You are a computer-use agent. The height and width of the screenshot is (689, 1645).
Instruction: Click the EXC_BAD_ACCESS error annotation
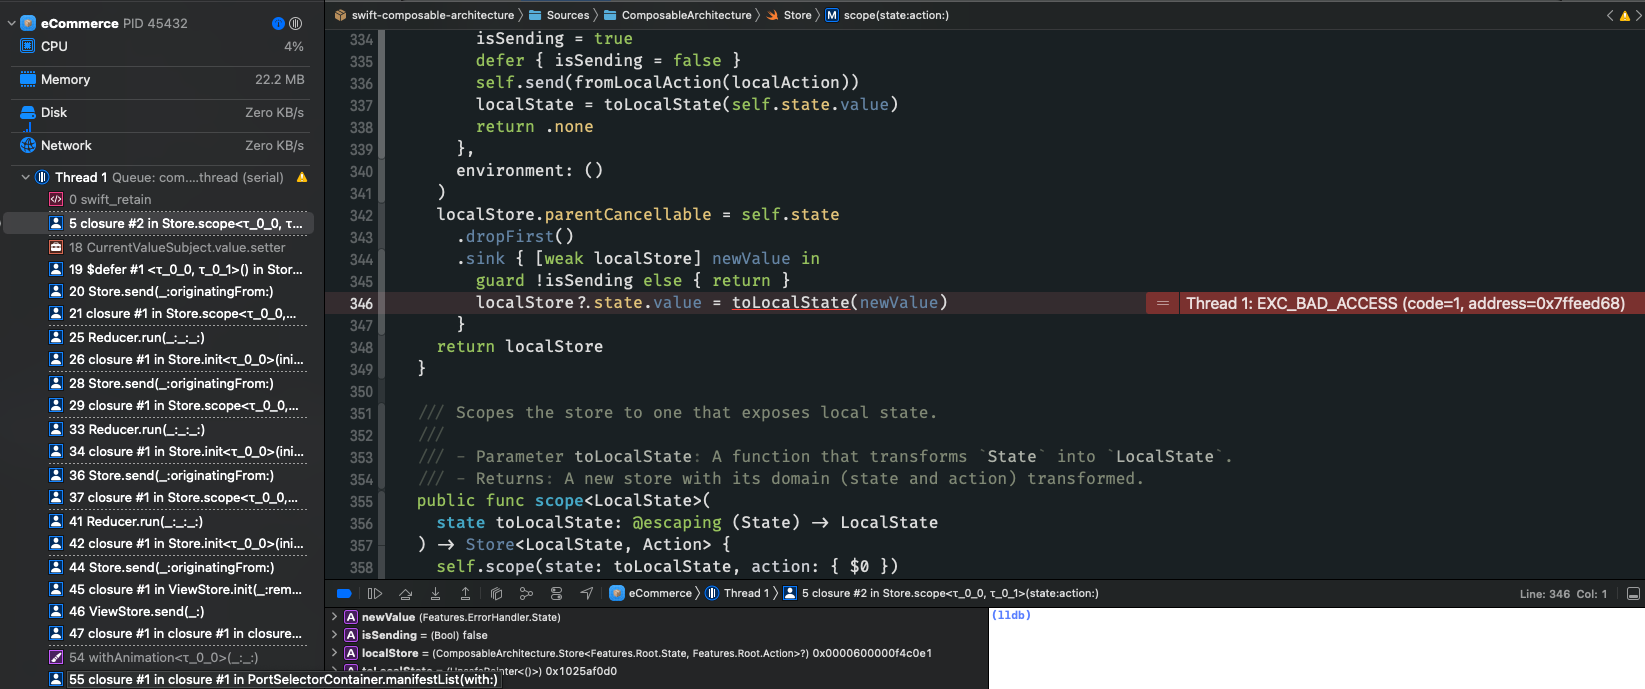(x=1405, y=303)
